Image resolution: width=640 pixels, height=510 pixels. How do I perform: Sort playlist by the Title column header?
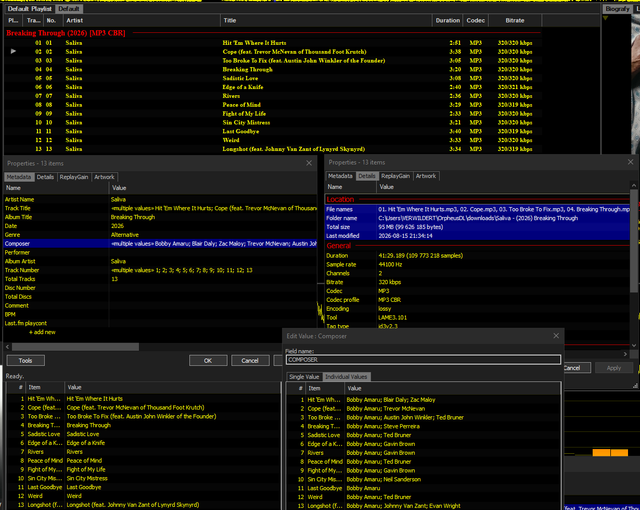click(326, 20)
